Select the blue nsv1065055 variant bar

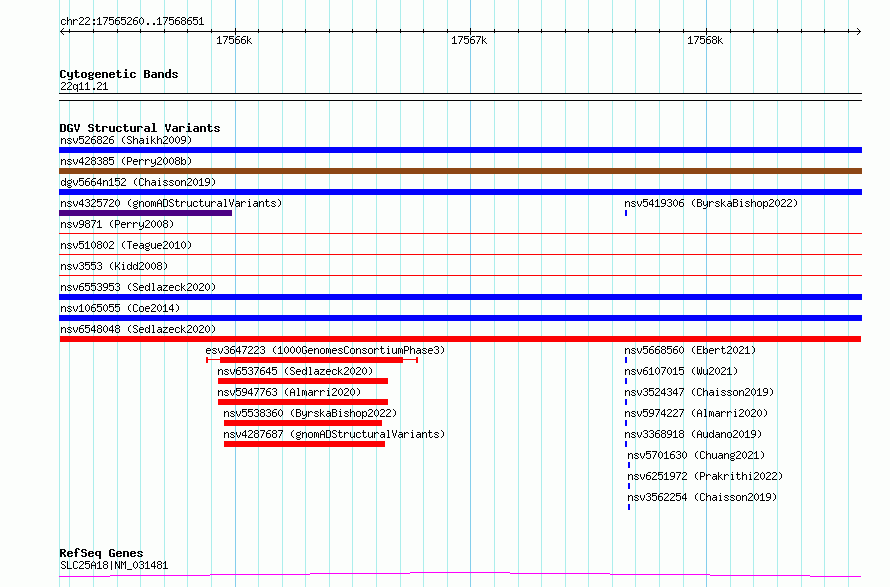tap(460, 318)
